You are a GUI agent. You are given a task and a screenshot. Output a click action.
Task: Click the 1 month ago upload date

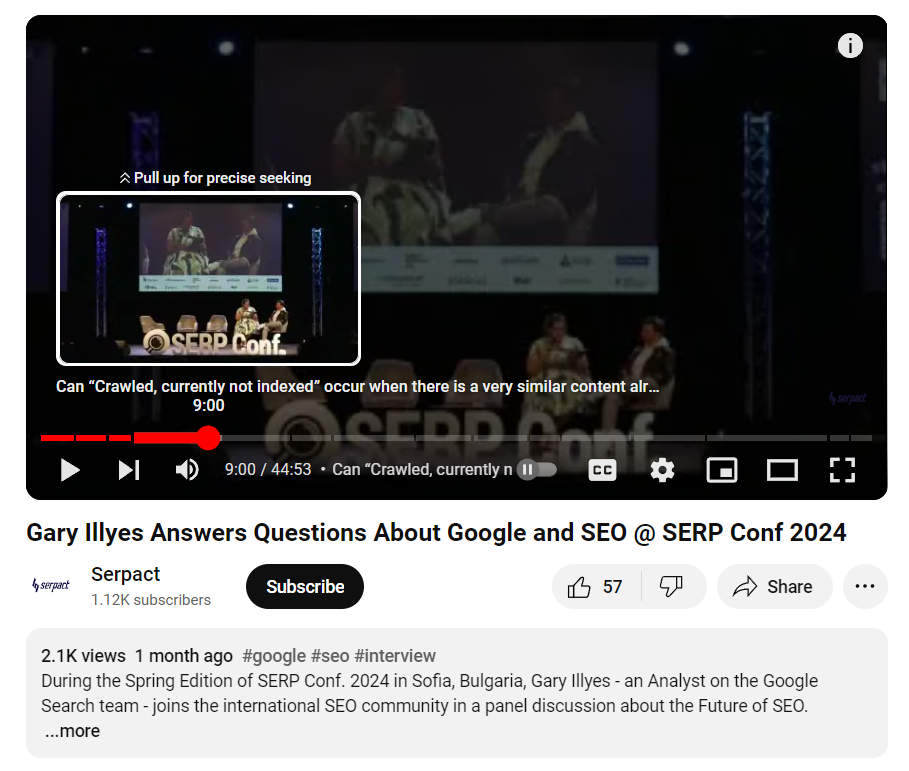pos(184,656)
